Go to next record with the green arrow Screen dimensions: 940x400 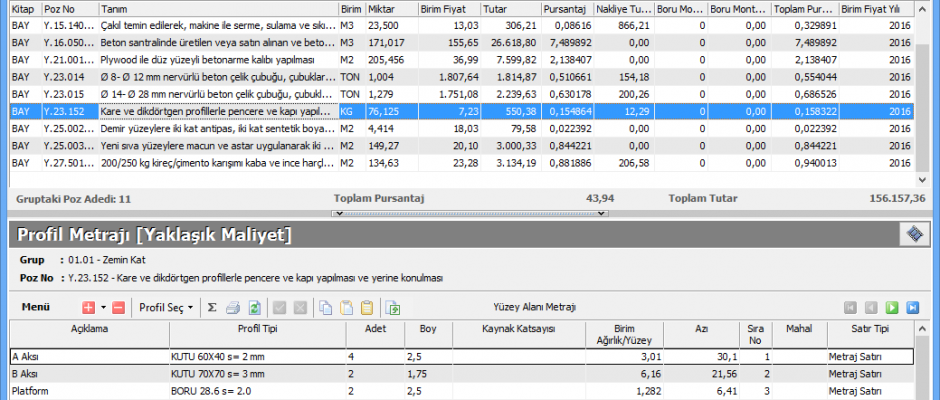pyautogui.click(x=891, y=308)
